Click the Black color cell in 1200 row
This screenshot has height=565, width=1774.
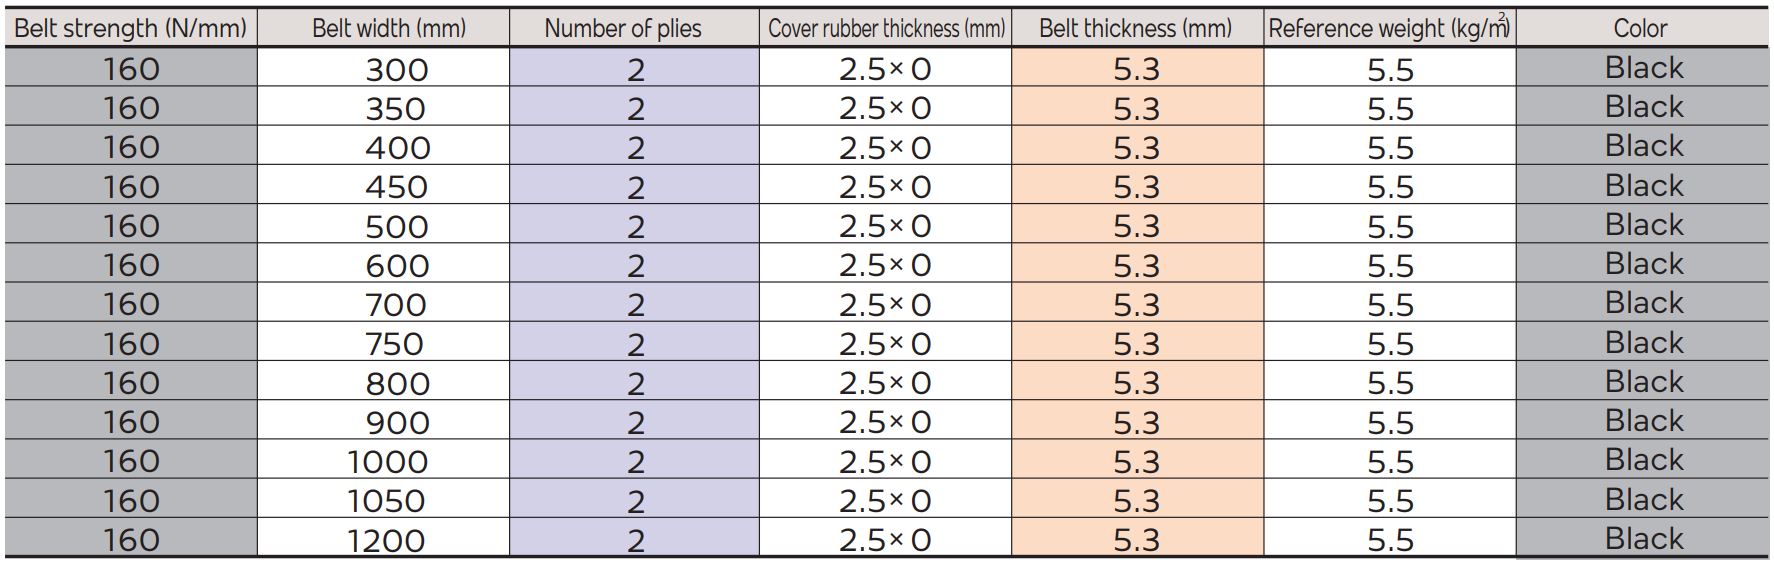click(x=1642, y=538)
